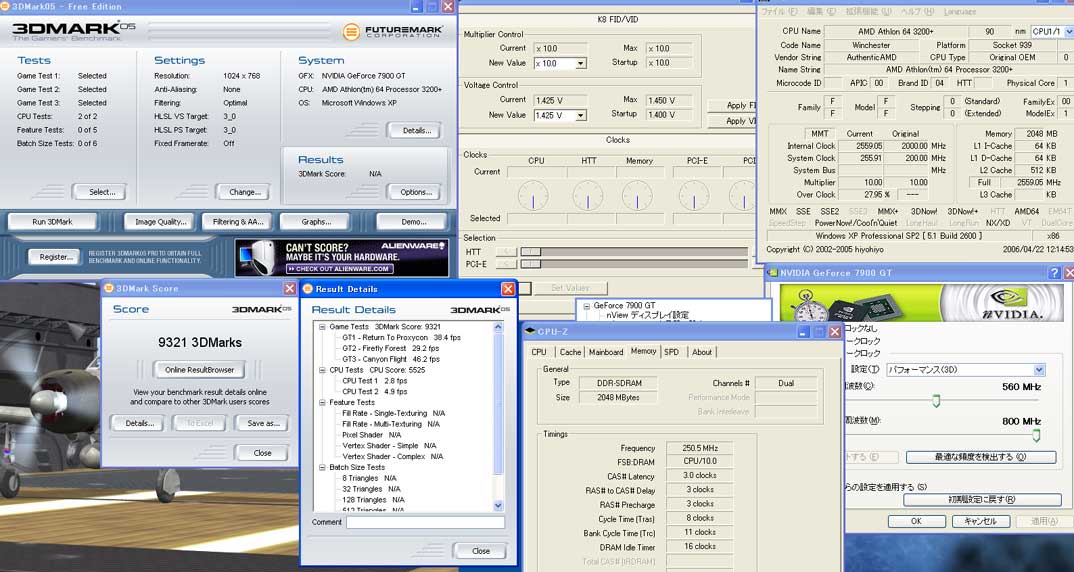Click the Memory tab in CPU-Z
Viewport: 1074px width, 572px height.
[x=643, y=351]
